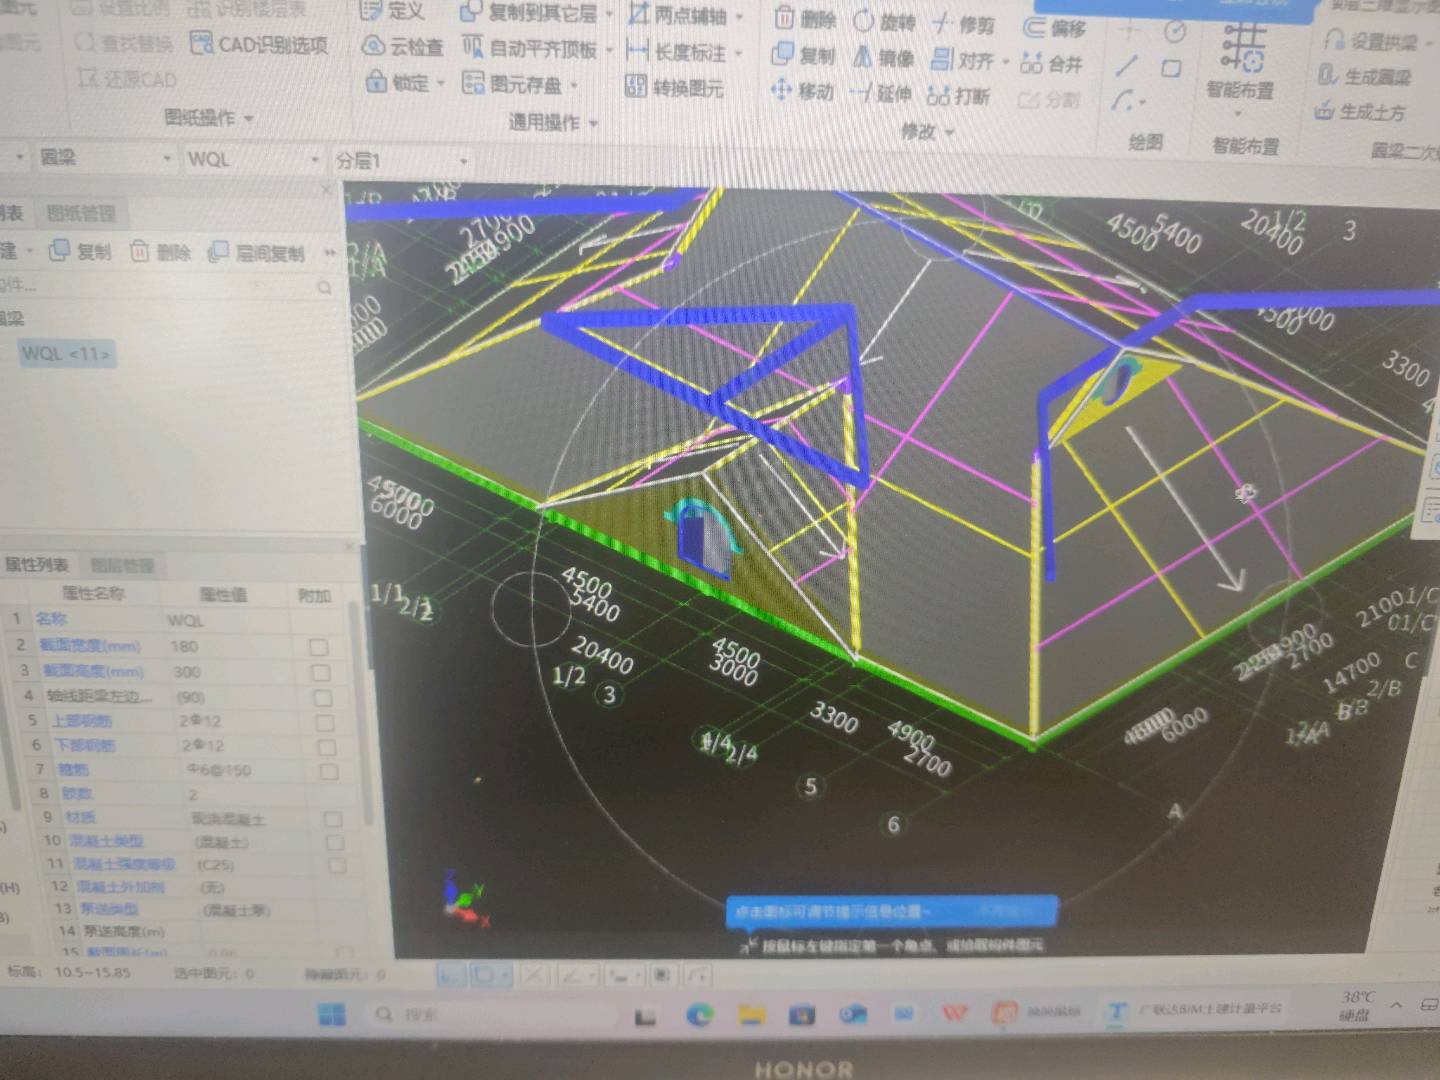1440x1080 pixels.
Task: Click the 智能布置 smart layout icon
Action: (x=1242, y=49)
